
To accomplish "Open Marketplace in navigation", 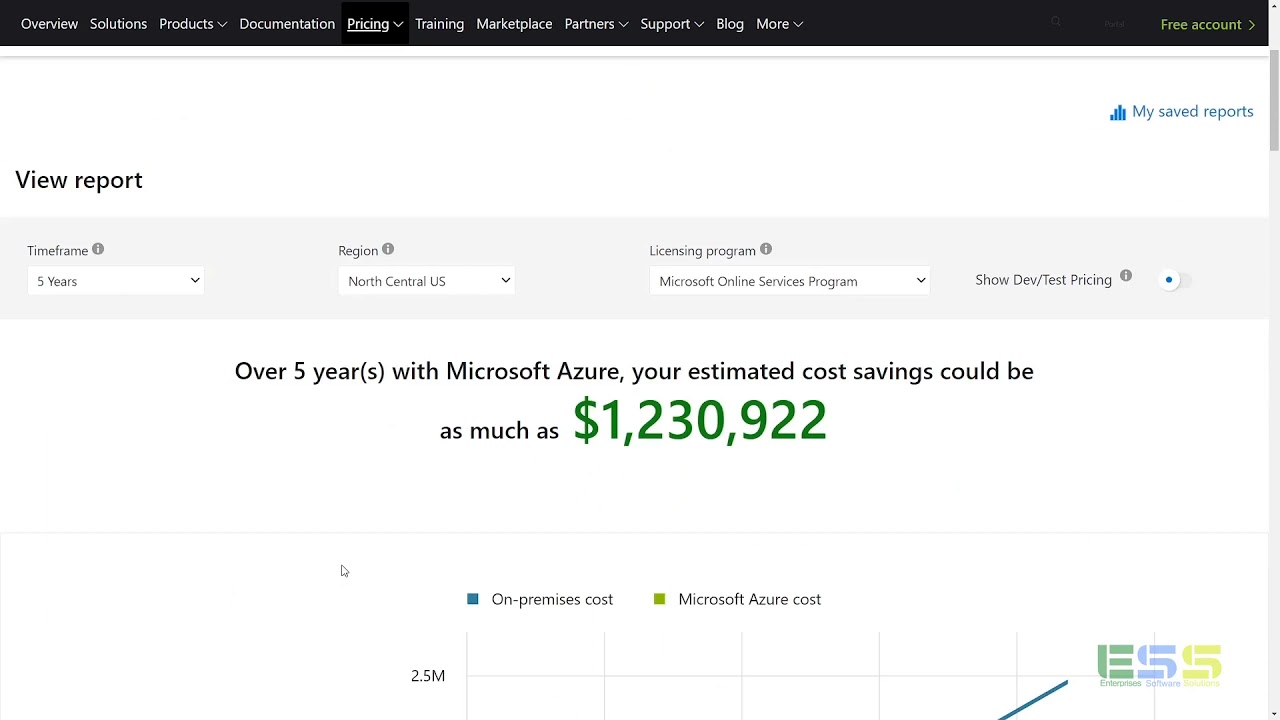I will click(514, 24).
